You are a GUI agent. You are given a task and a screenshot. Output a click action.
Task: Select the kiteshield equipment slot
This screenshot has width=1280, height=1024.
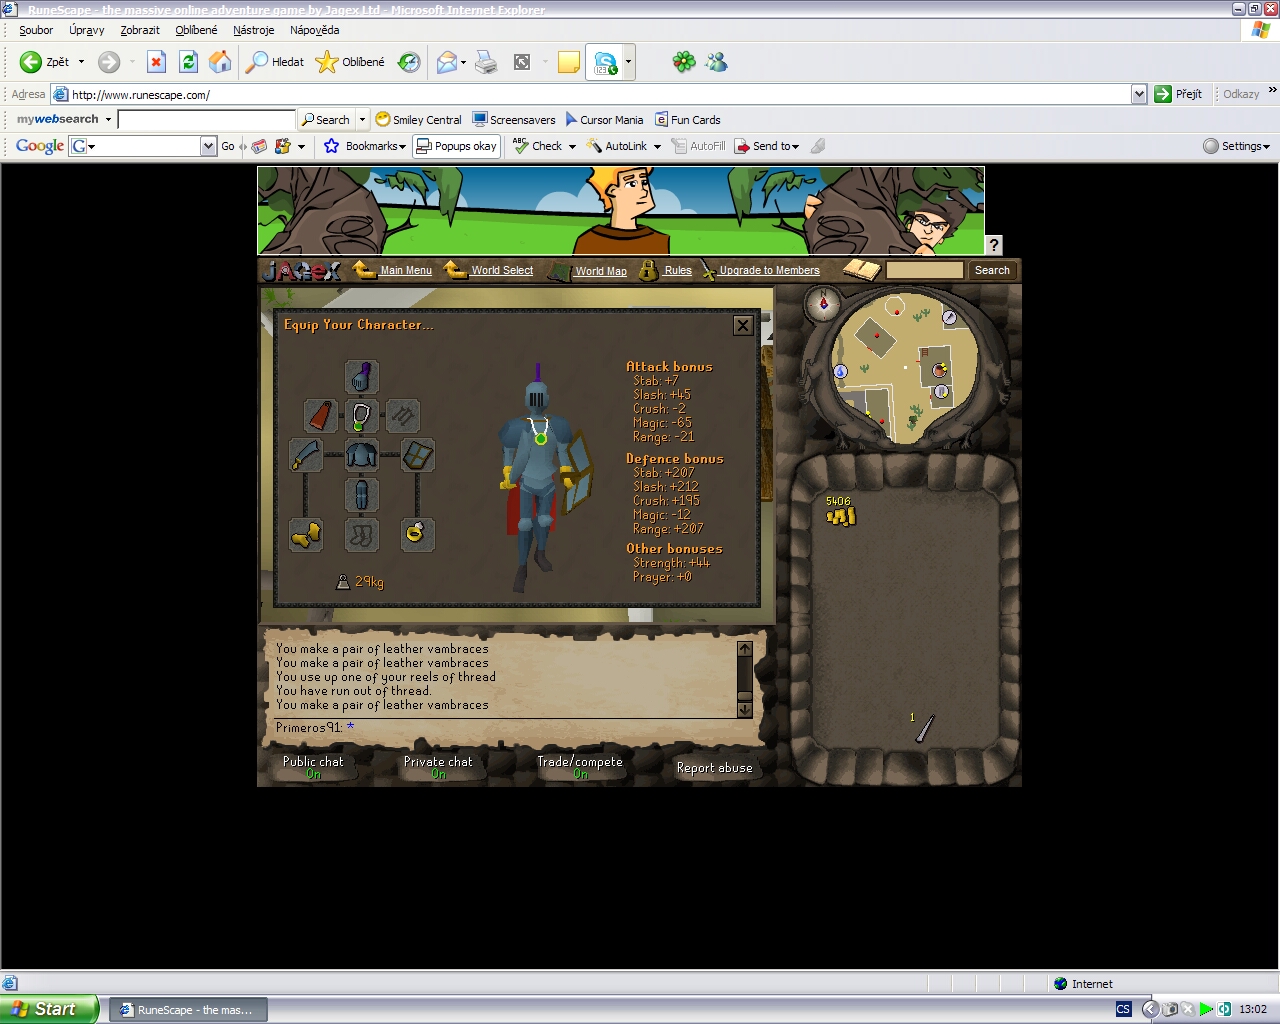tap(418, 454)
